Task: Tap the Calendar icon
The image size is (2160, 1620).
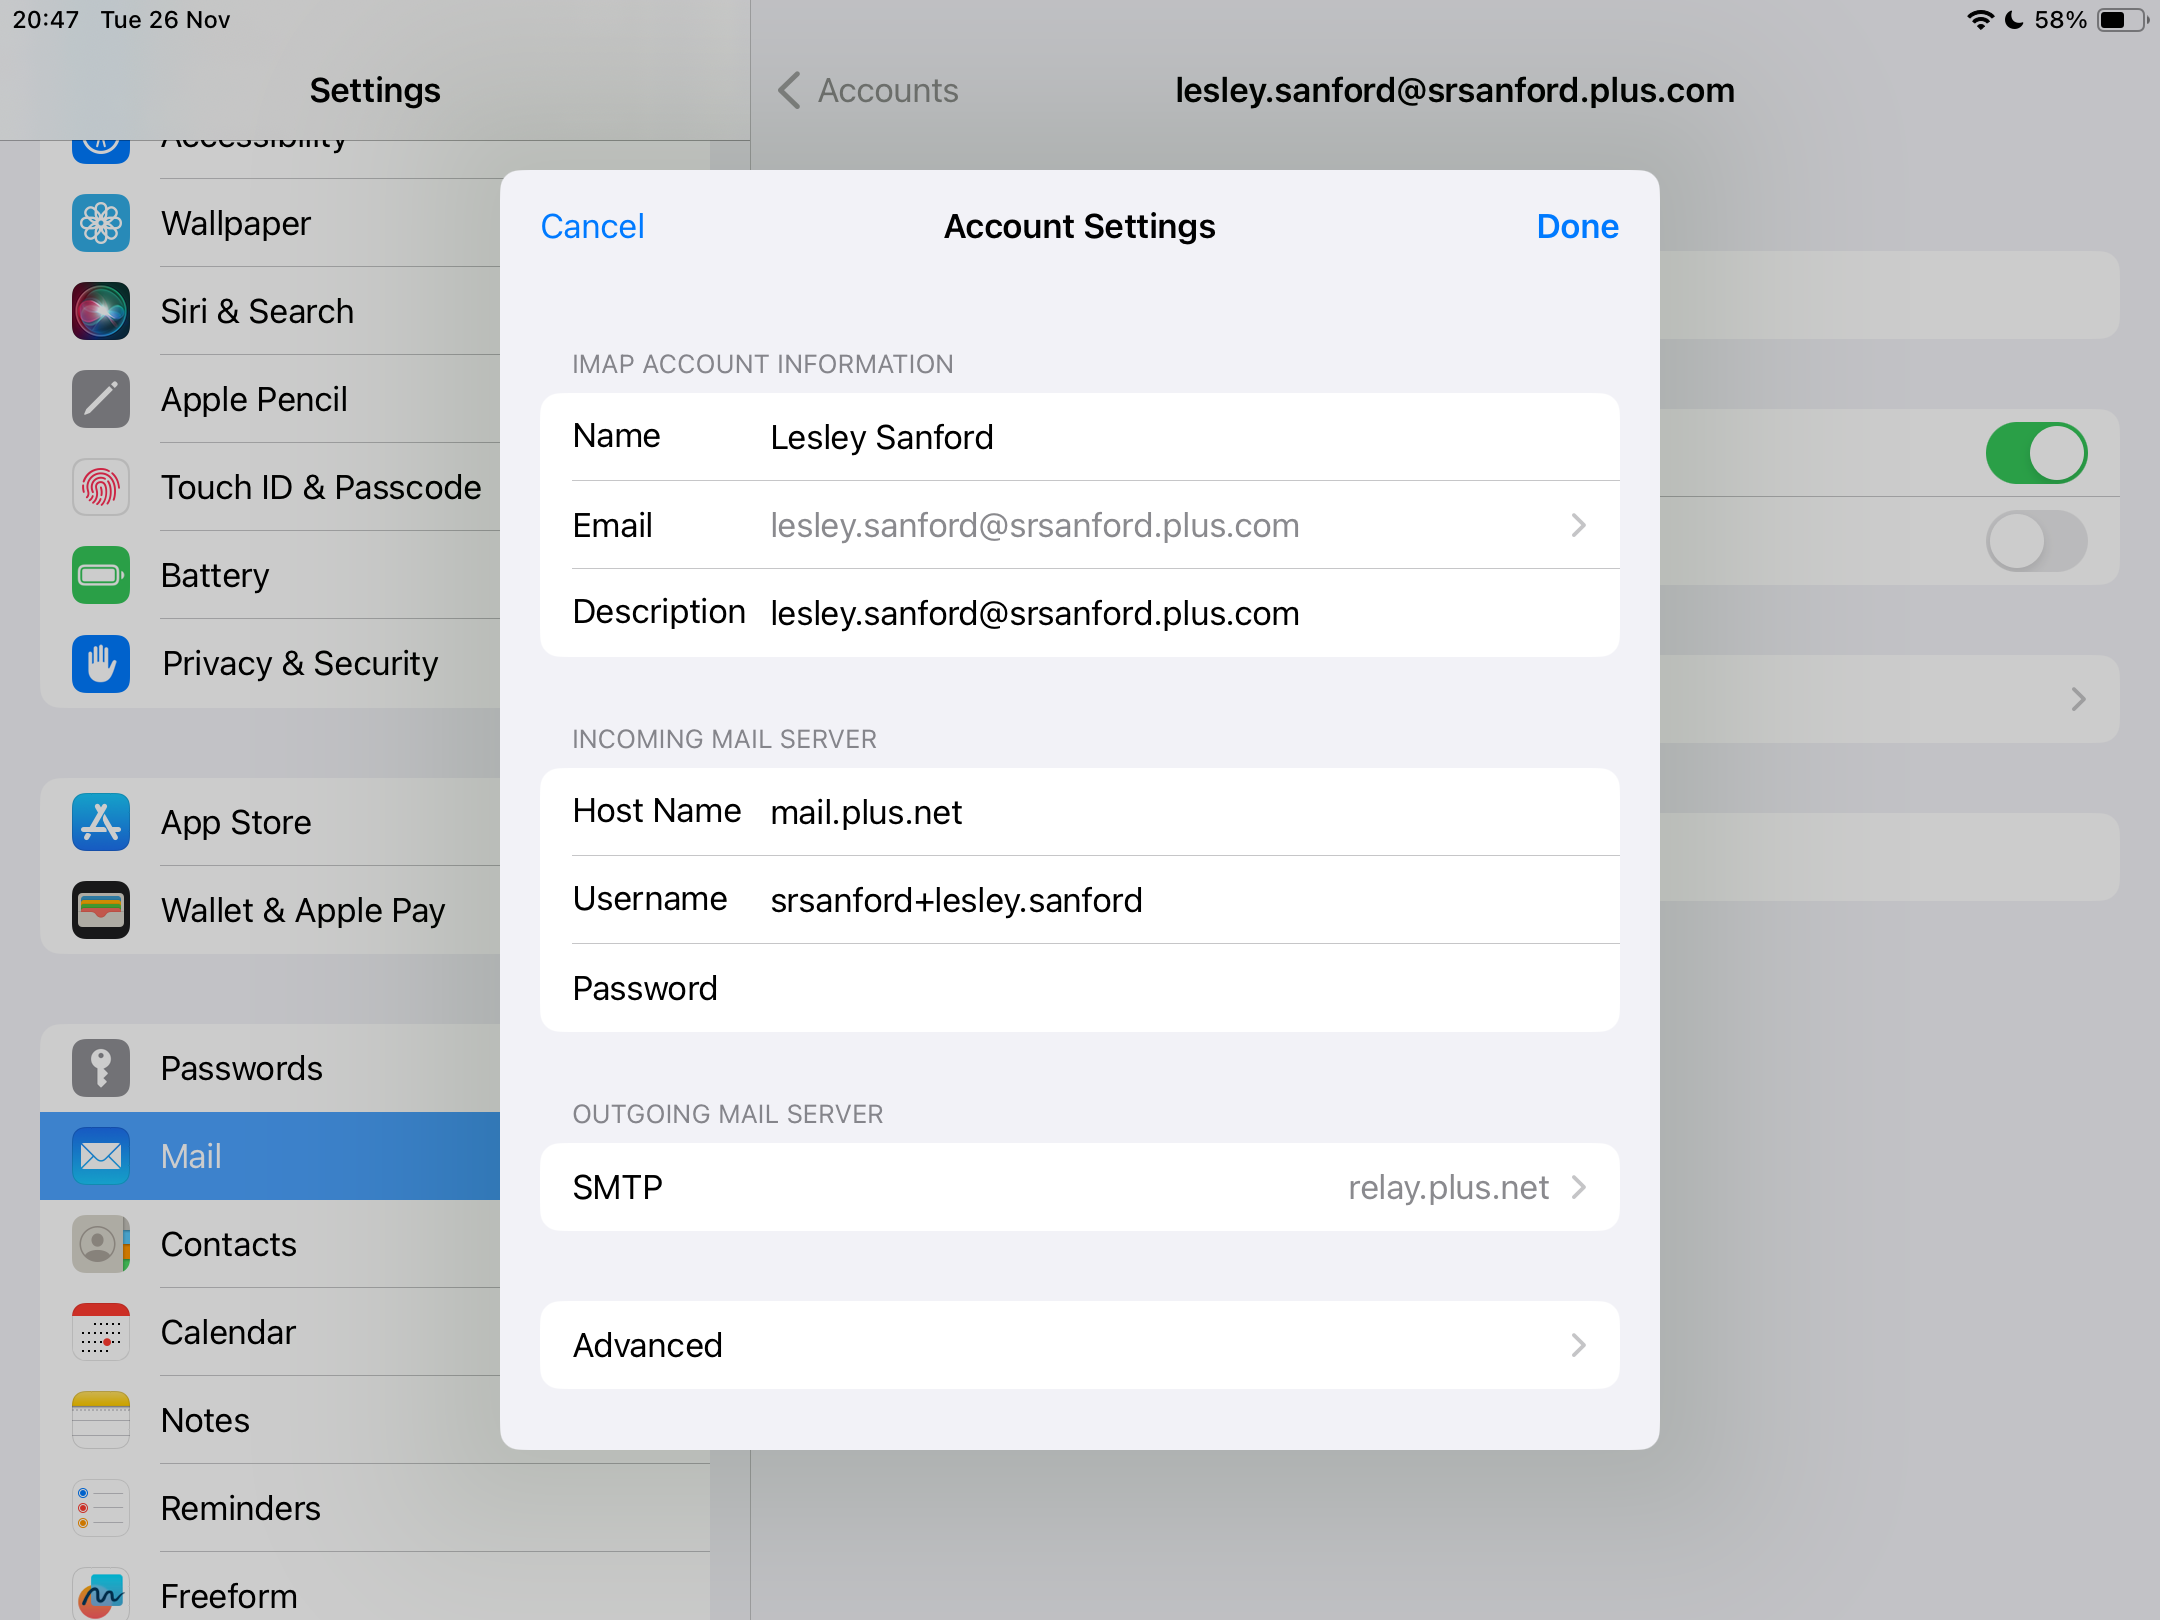Action: click(101, 1332)
